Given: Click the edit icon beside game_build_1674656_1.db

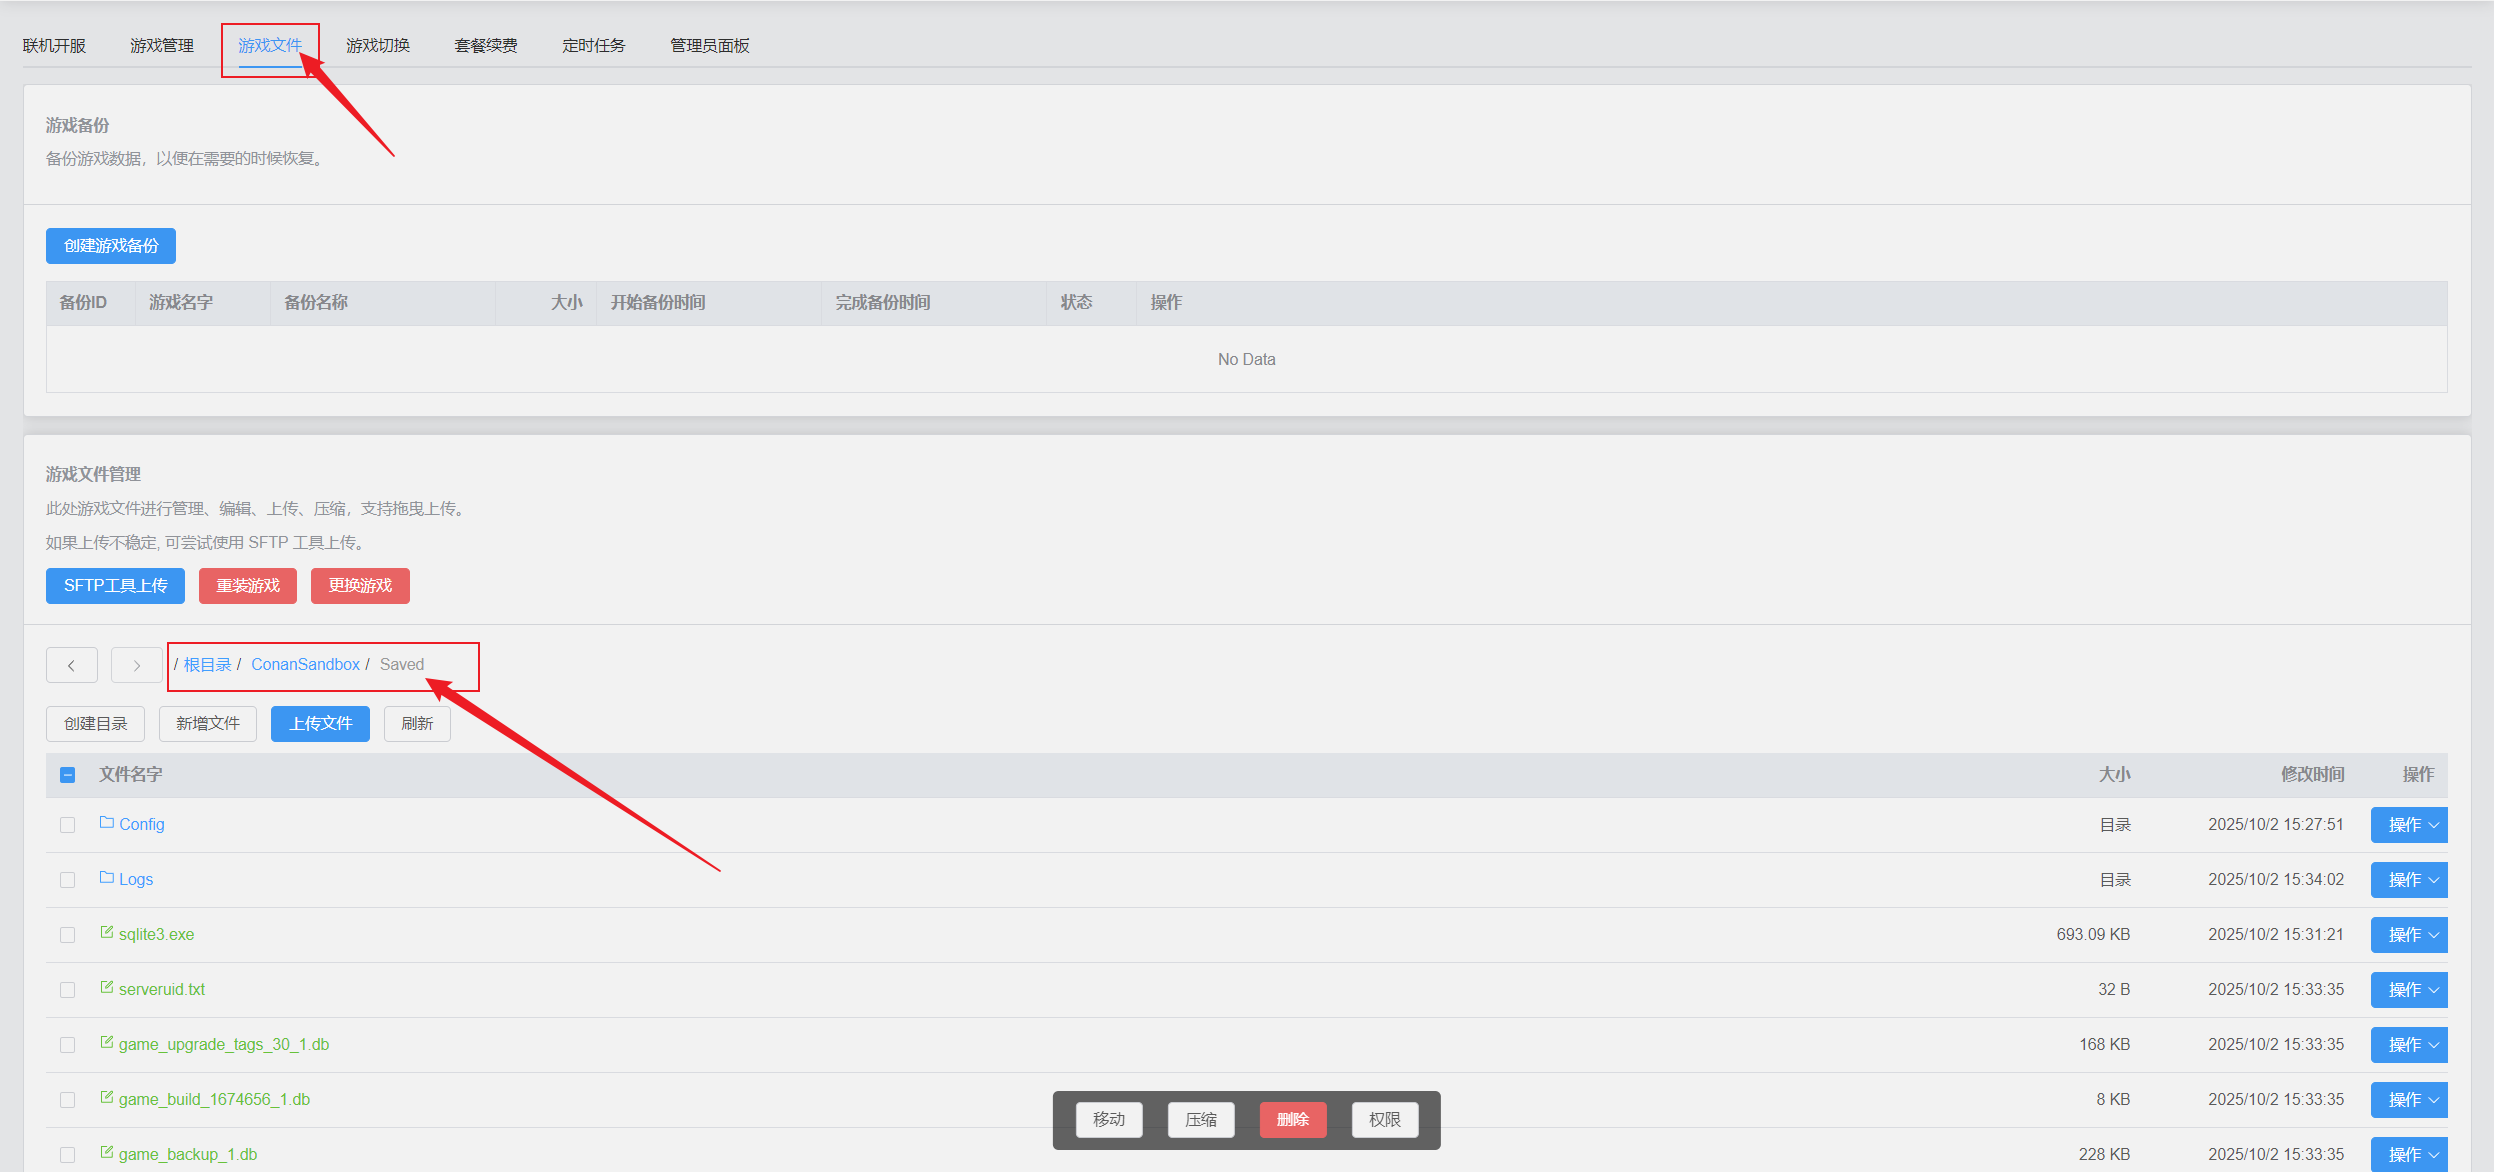Looking at the screenshot, I should [x=107, y=1098].
